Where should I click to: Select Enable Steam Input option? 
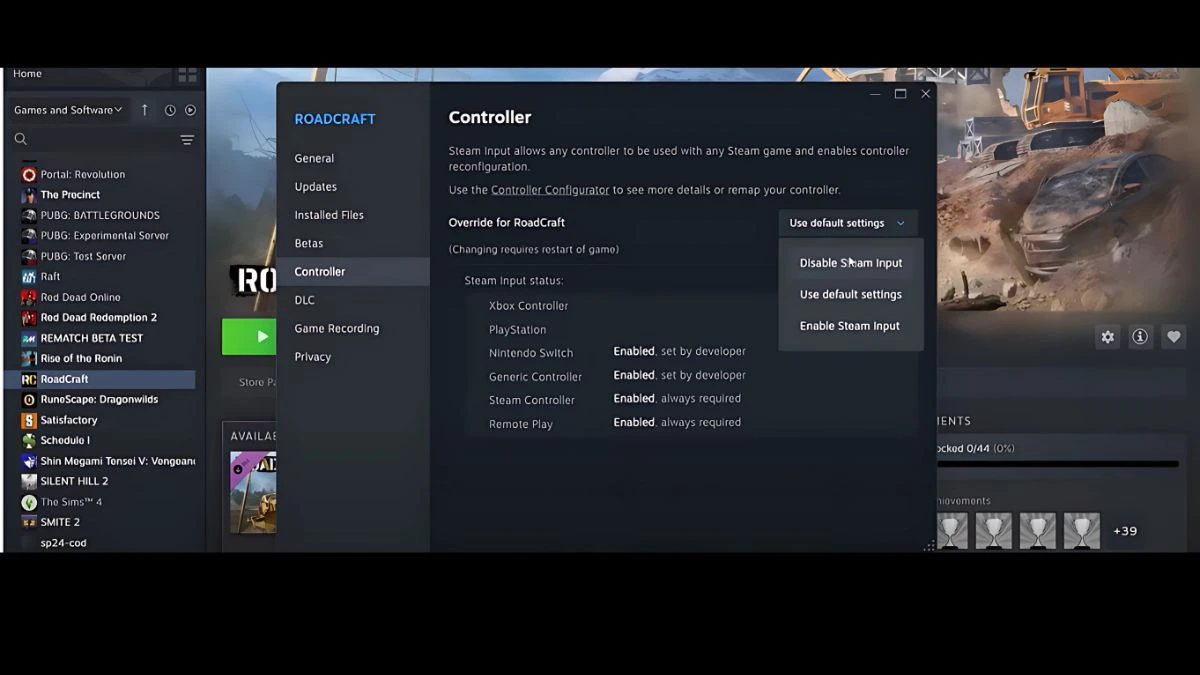849,325
